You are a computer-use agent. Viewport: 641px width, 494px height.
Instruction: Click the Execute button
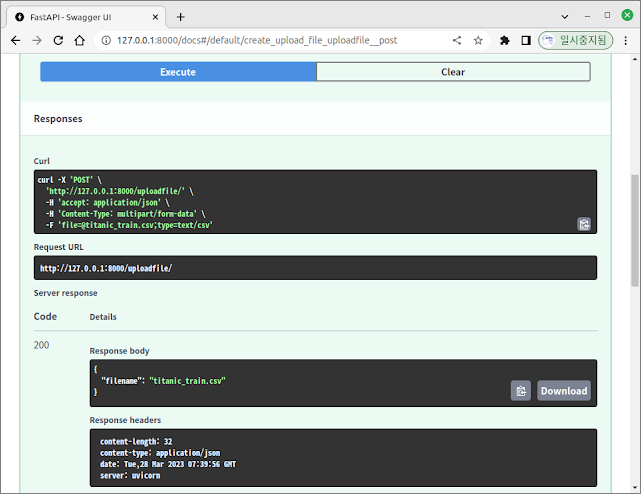pos(178,72)
